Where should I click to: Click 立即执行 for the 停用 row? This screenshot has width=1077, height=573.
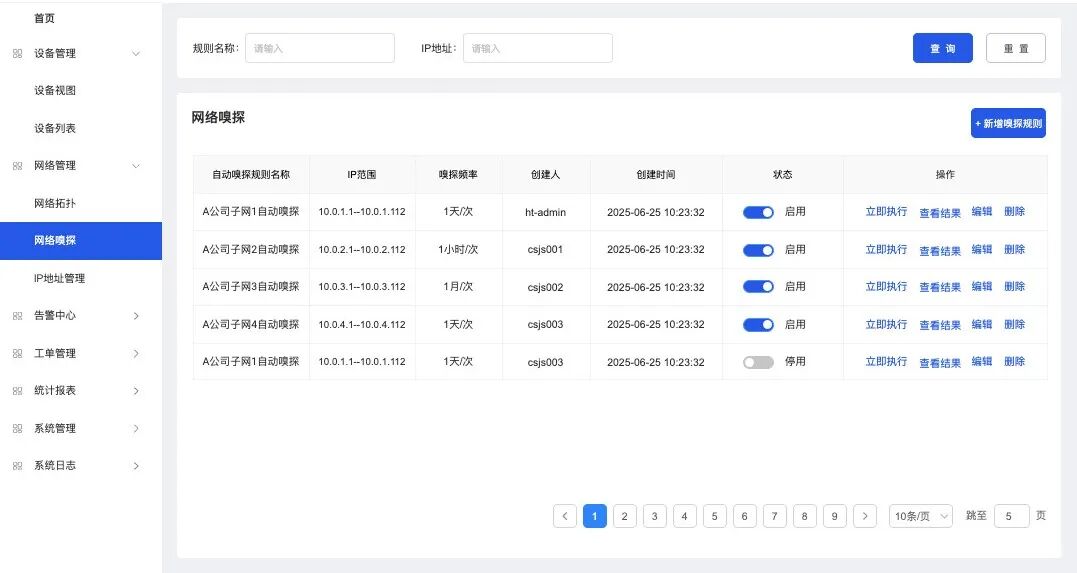pyautogui.click(x=886, y=361)
